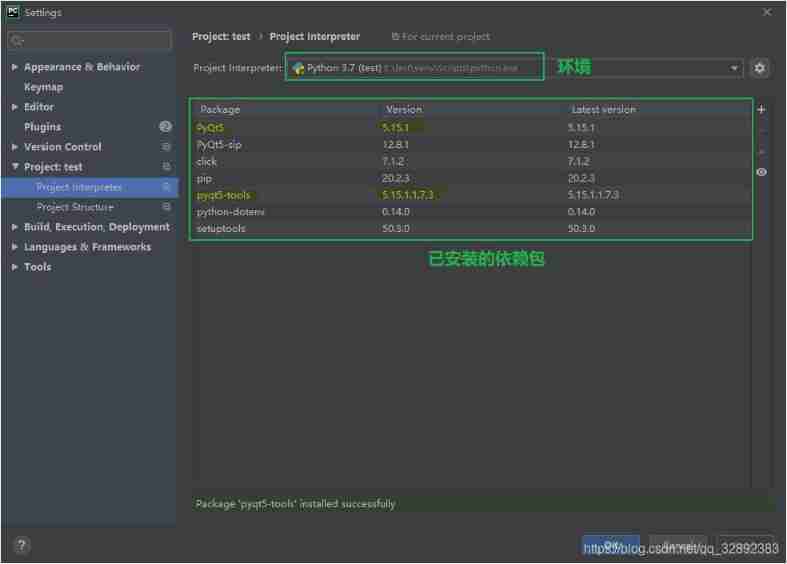
Task: Select the python-dotenv package row
Action: point(472,212)
